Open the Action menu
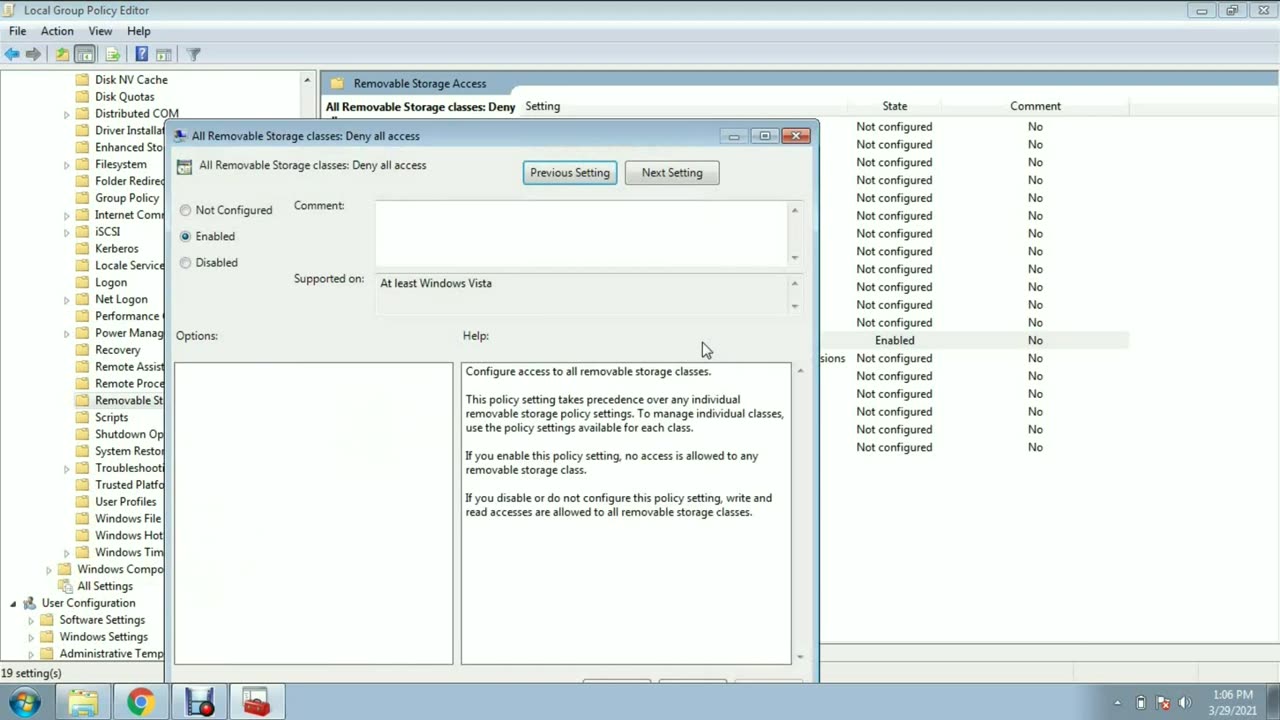This screenshot has height=720, width=1280. click(57, 31)
